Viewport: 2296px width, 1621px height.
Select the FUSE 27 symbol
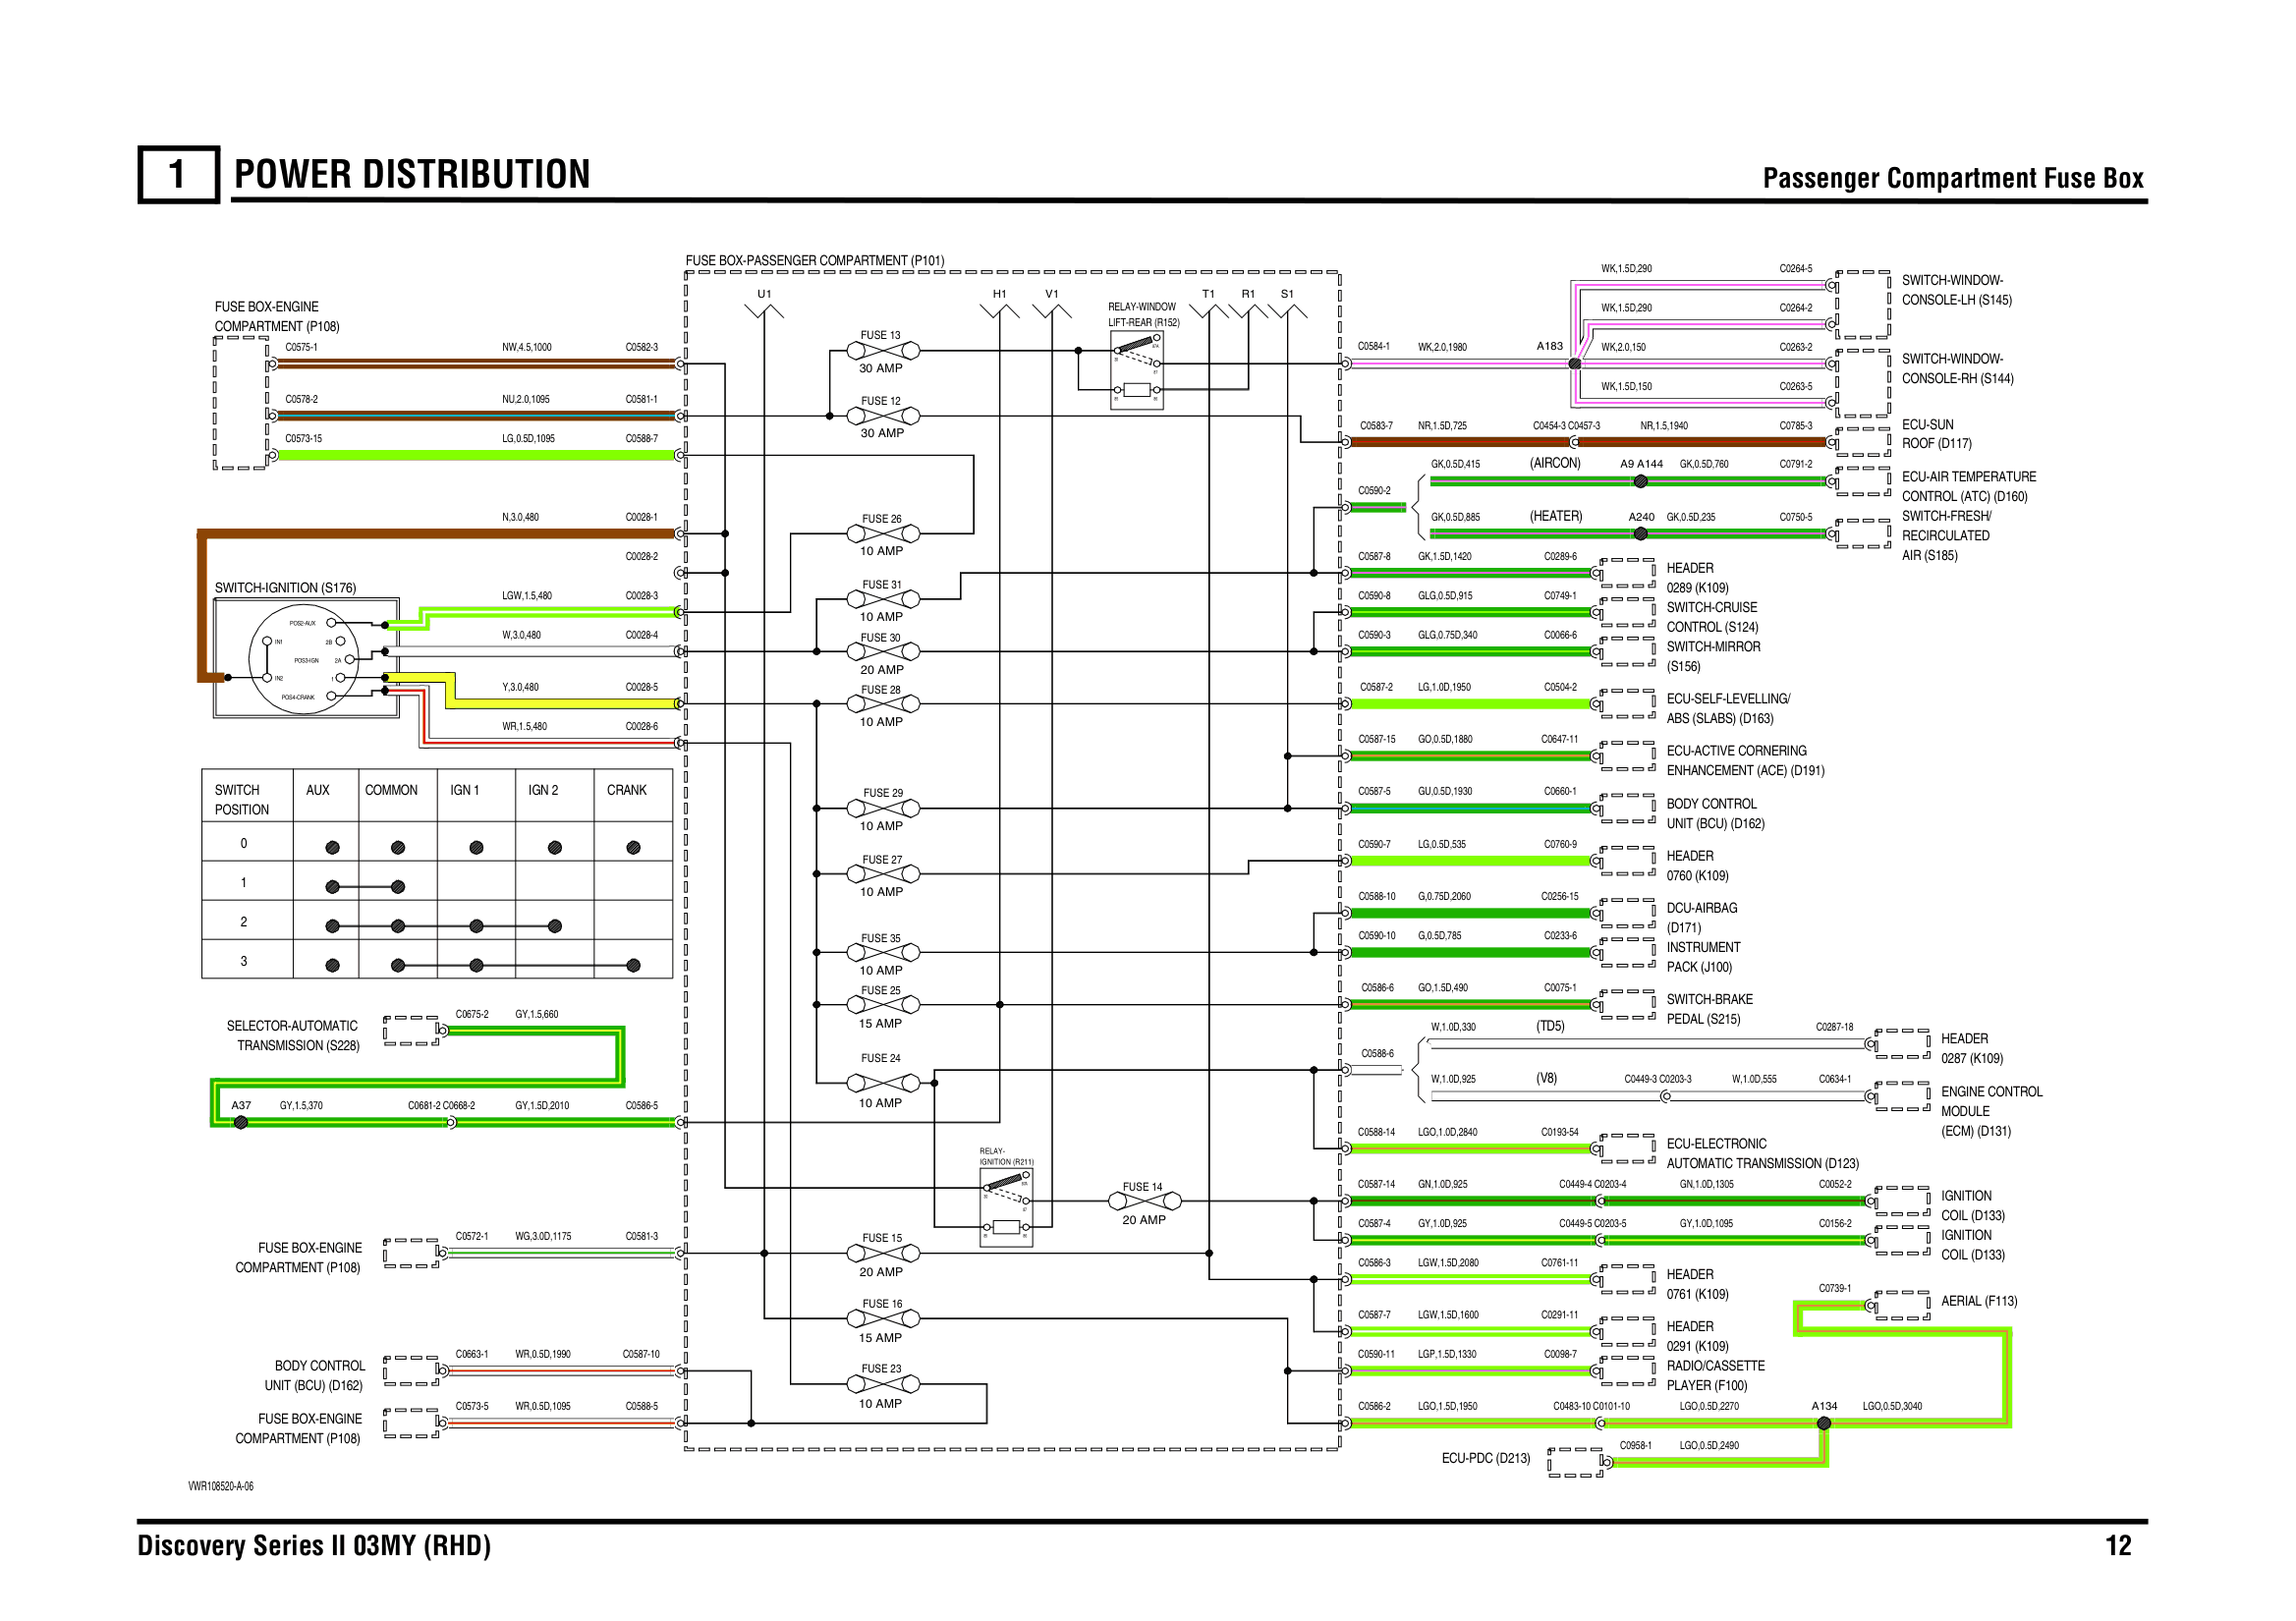[x=882, y=874]
